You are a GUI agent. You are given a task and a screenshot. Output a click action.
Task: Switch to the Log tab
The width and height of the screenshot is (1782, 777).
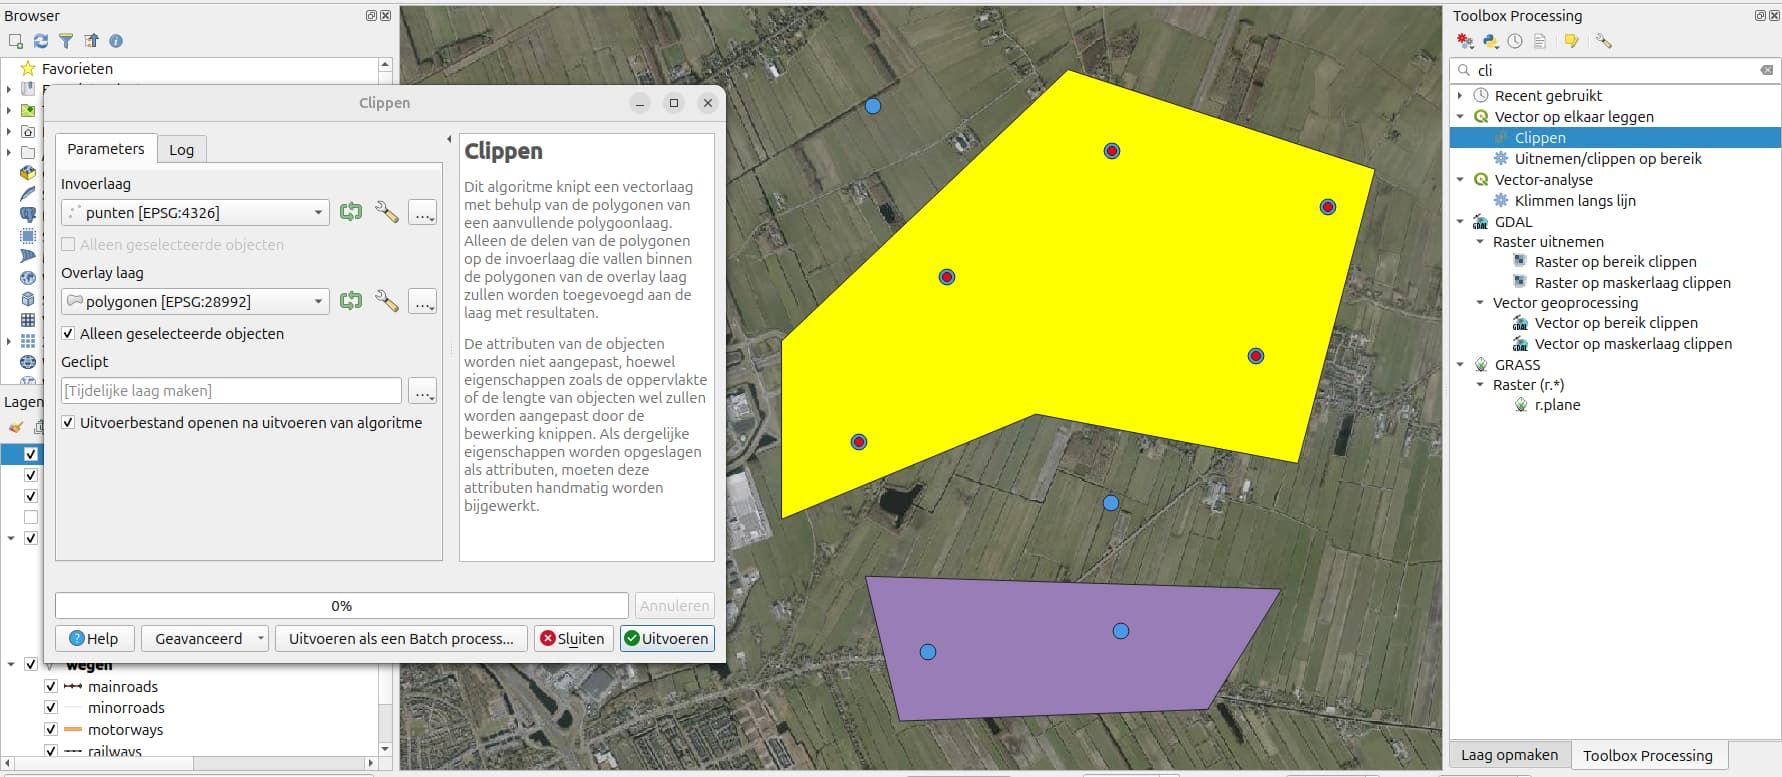pyautogui.click(x=181, y=150)
